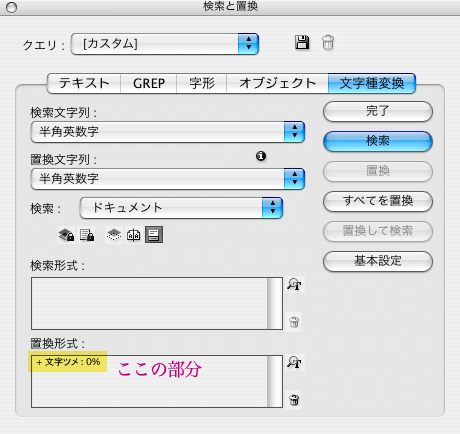Expand 検索 scope dropdown showing ドキュメント

coord(181,208)
